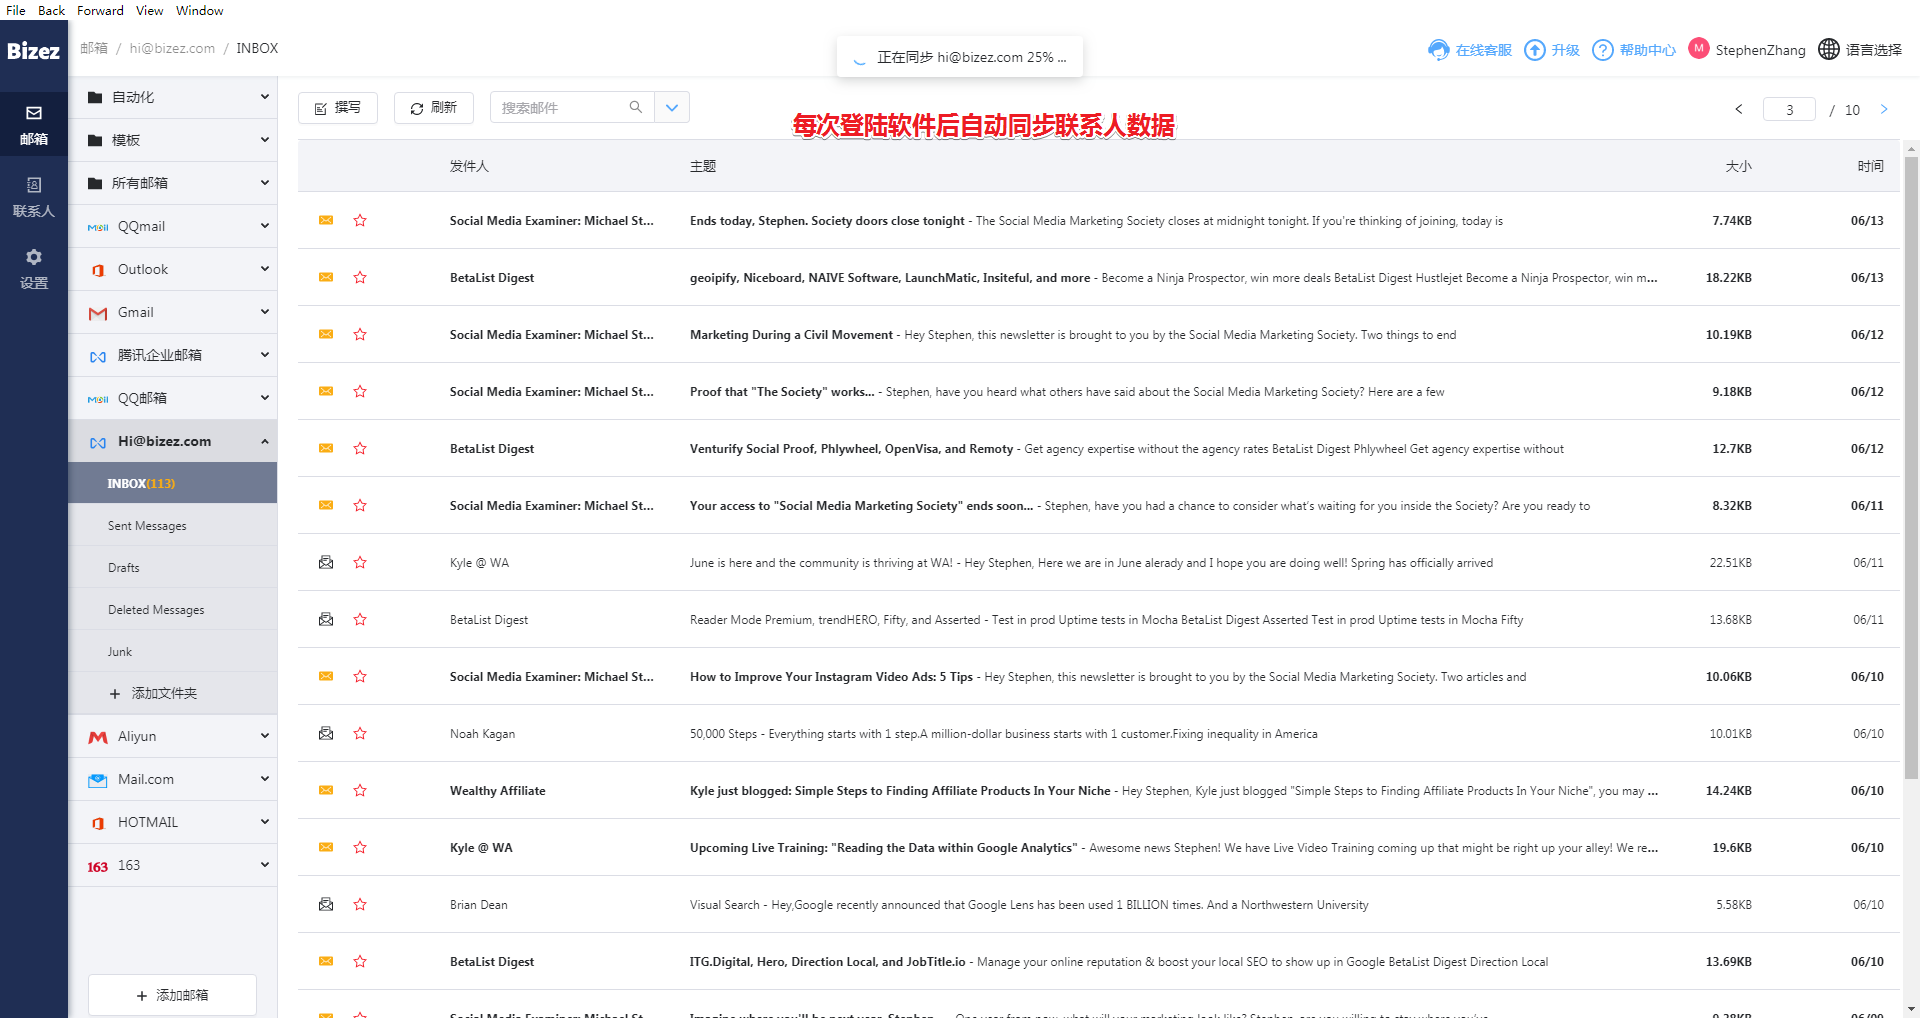The width and height of the screenshot is (1920, 1018).
Task: Open the Deleted Messages folder
Action: pos(173,610)
